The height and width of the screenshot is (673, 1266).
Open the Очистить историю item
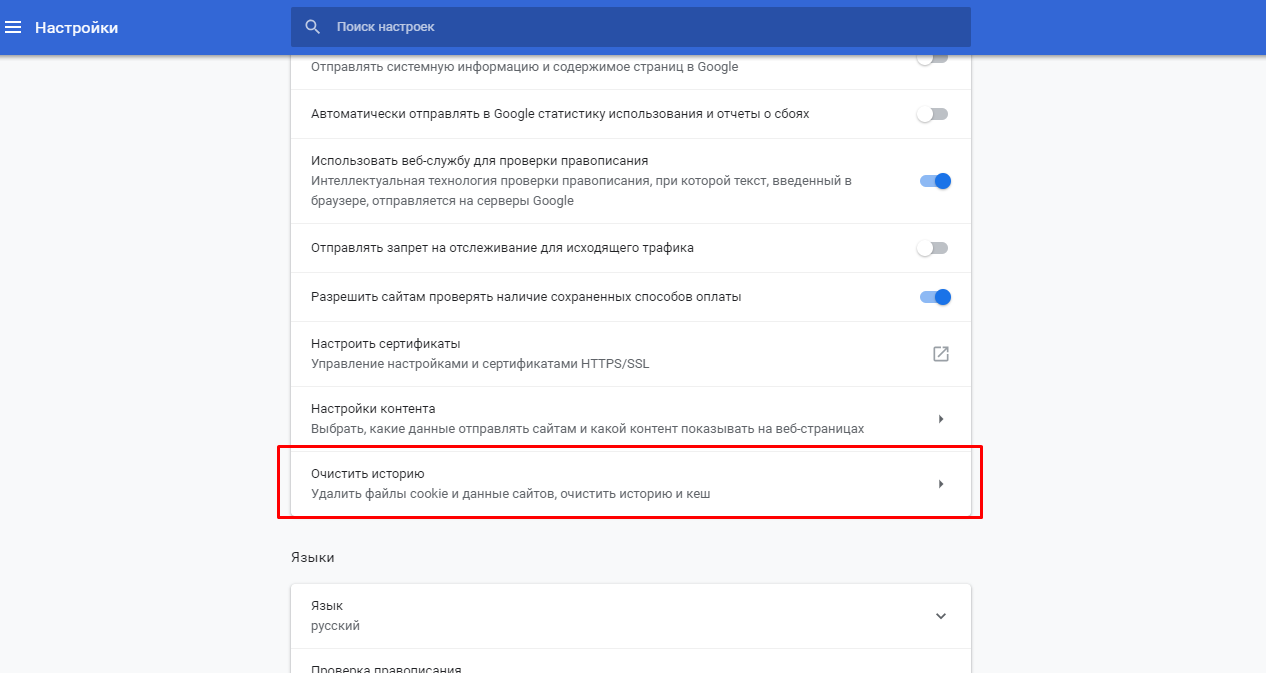tap(600, 484)
